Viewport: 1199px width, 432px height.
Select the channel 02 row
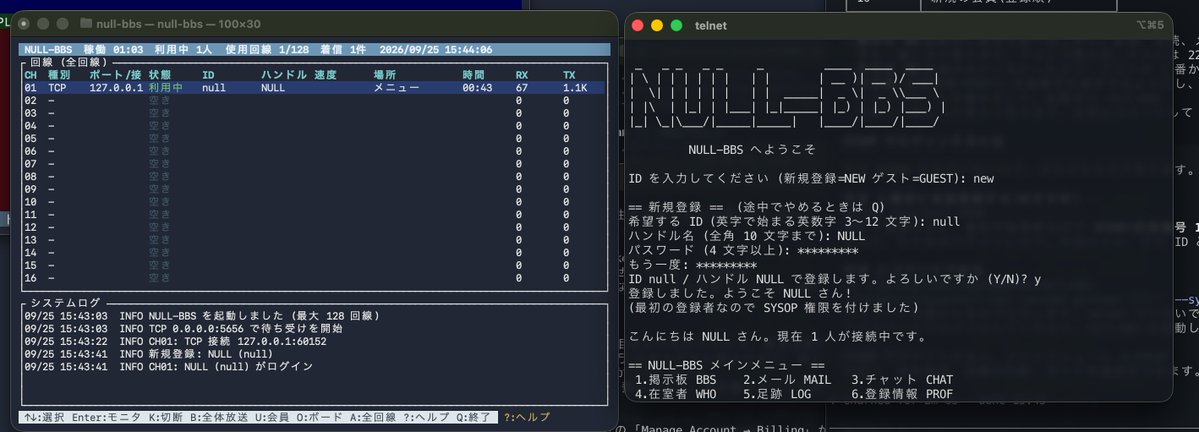click(314, 100)
